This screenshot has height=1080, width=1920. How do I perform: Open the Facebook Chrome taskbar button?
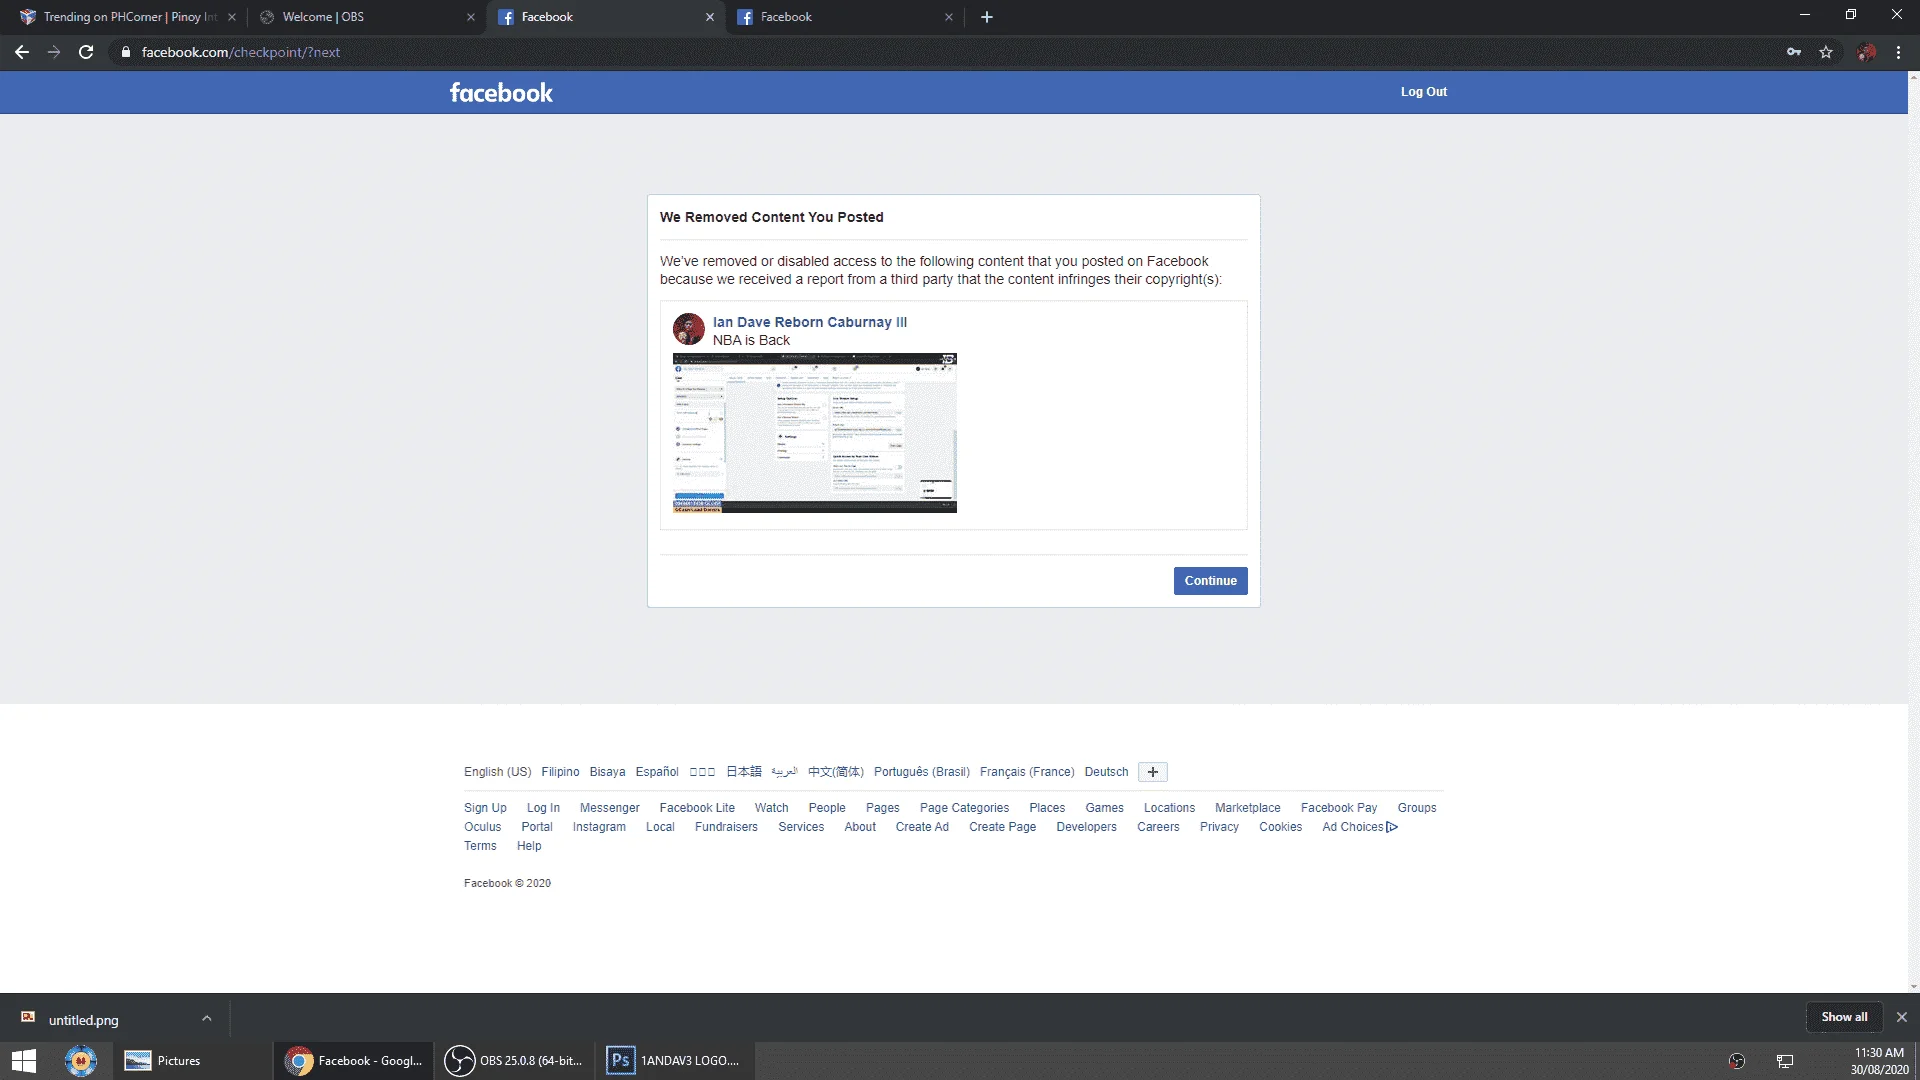pos(354,1061)
